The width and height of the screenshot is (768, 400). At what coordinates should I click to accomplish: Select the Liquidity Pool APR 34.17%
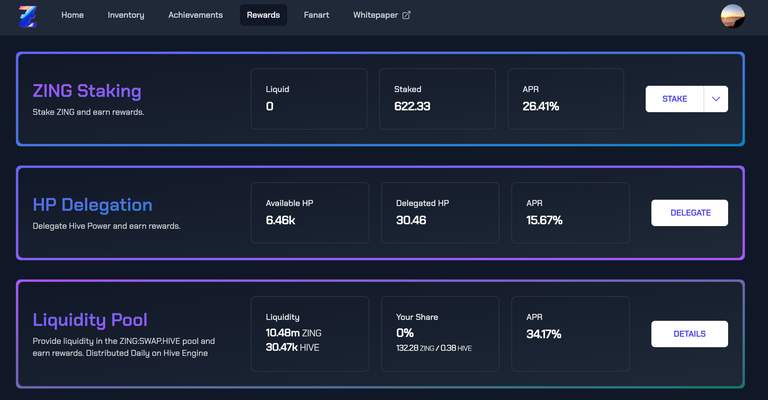point(544,334)
